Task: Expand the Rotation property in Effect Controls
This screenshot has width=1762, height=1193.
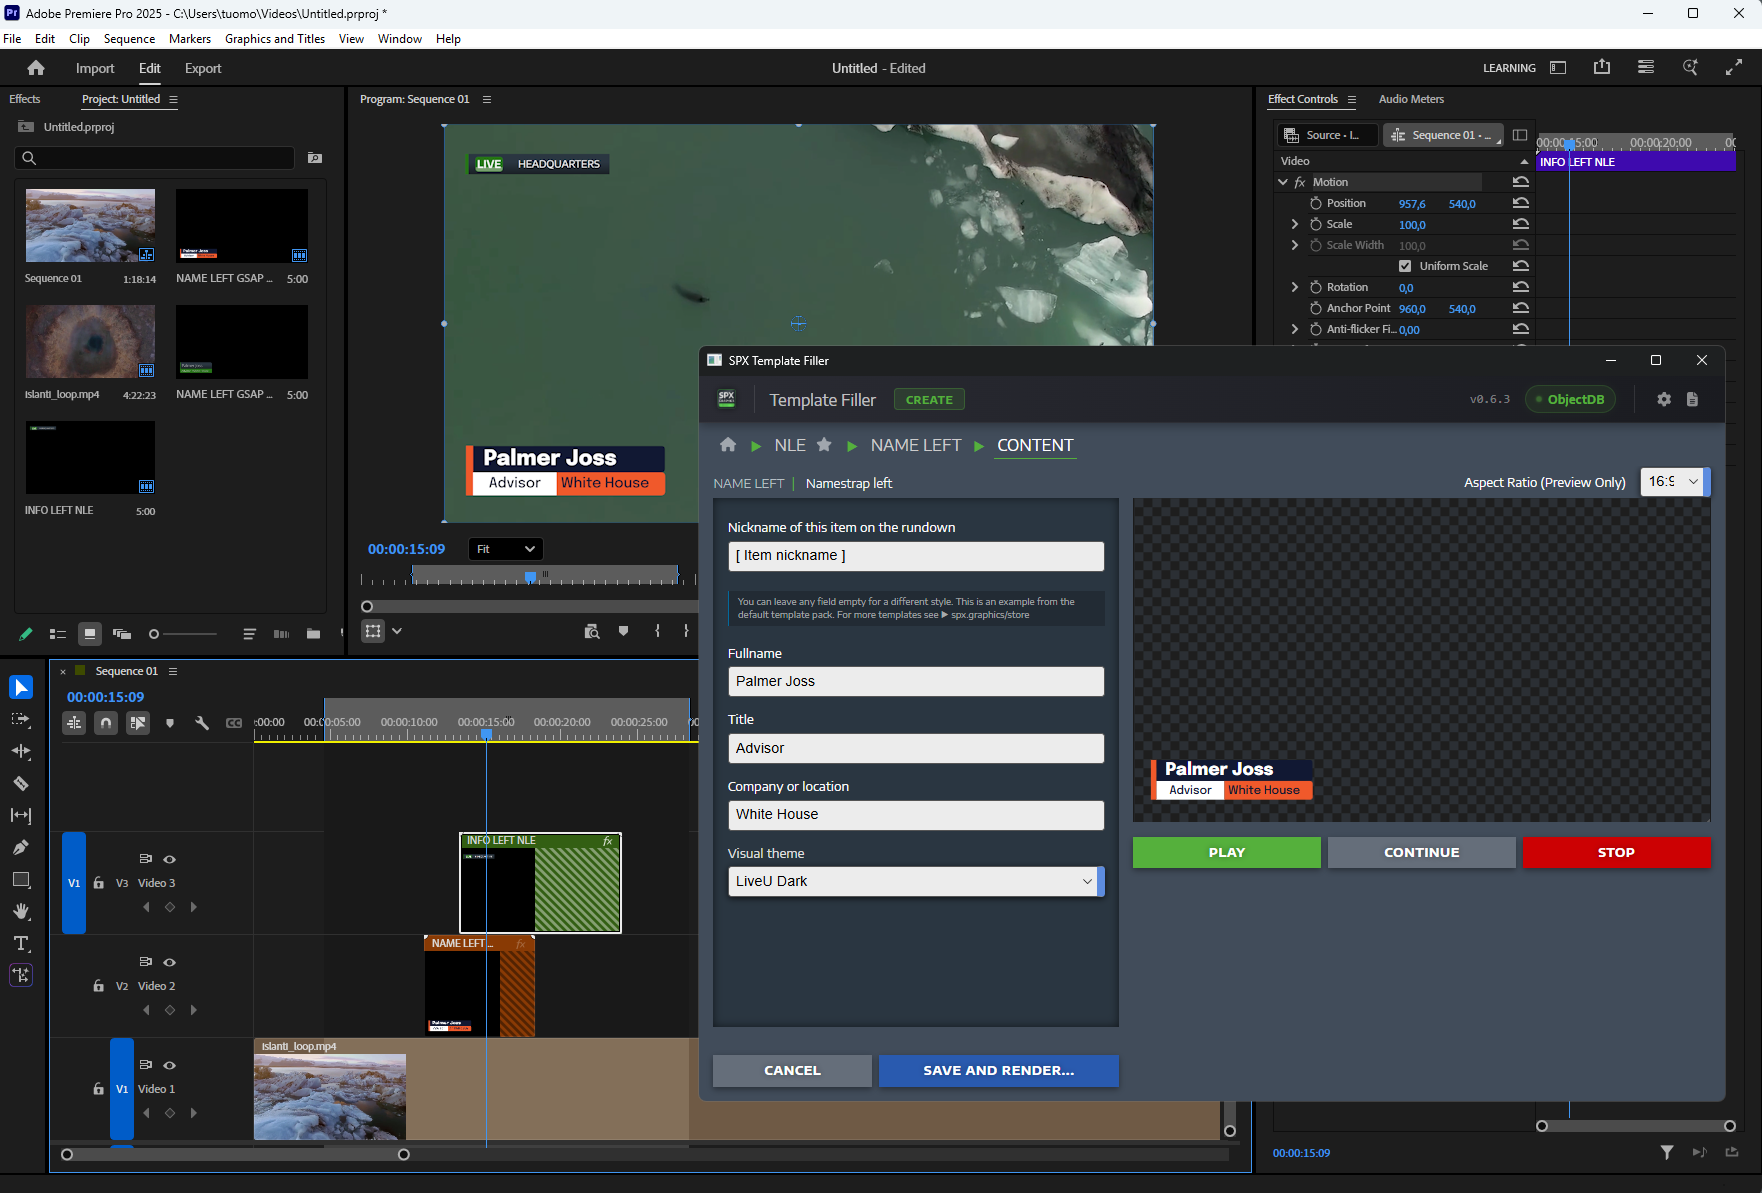Action: 1295,287
